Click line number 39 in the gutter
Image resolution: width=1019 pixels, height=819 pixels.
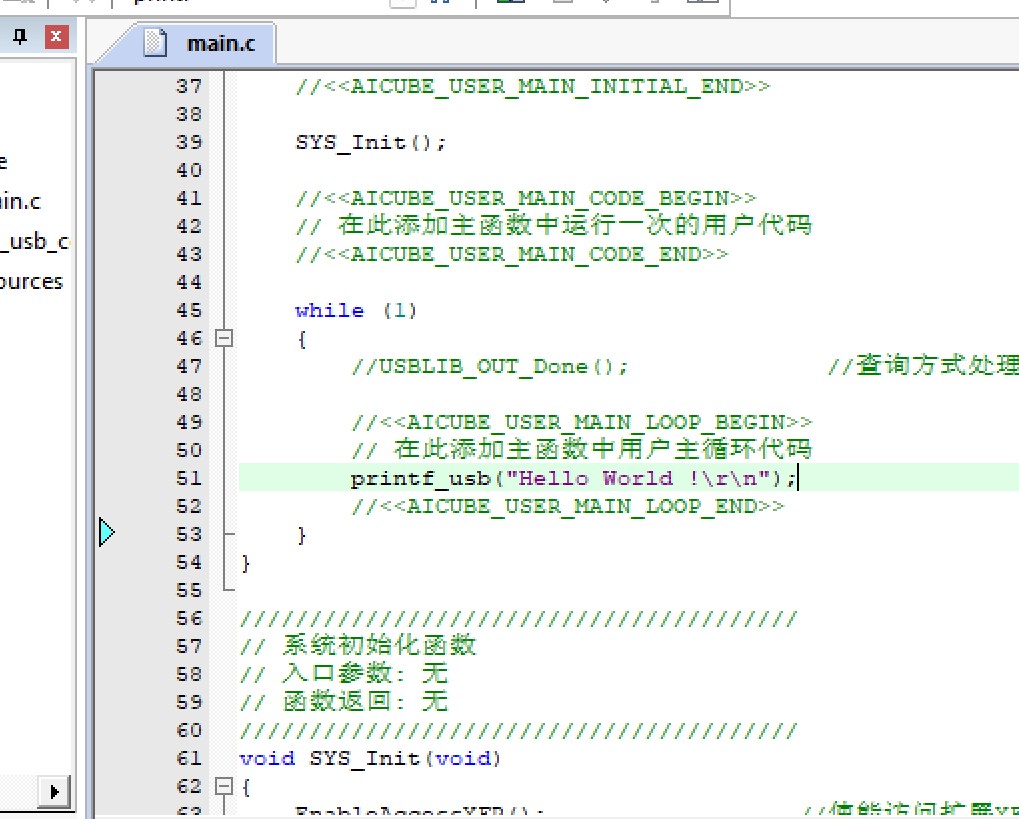point(188,143)
